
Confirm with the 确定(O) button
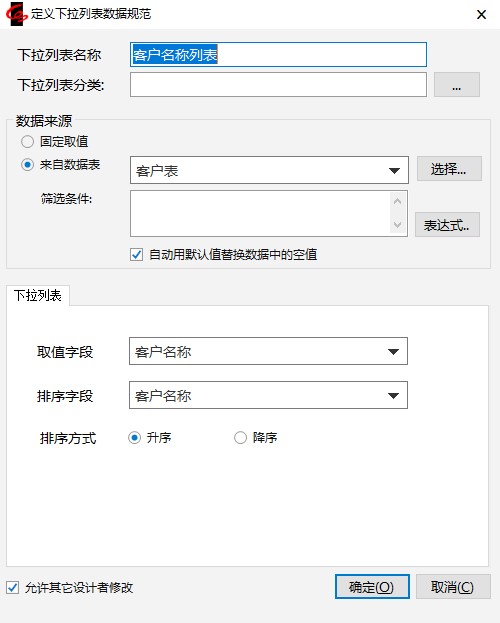click(372, 586)
